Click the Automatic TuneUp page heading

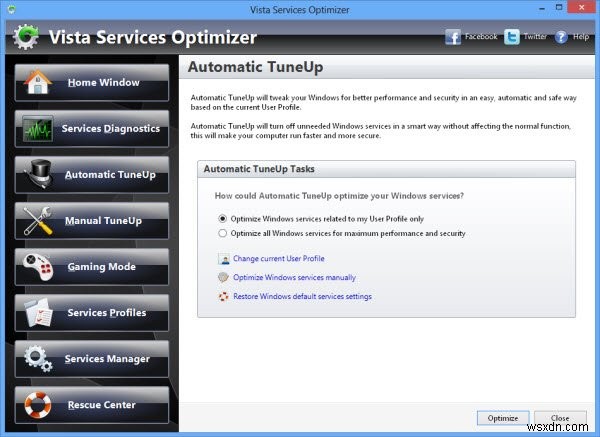pos(256,67)
